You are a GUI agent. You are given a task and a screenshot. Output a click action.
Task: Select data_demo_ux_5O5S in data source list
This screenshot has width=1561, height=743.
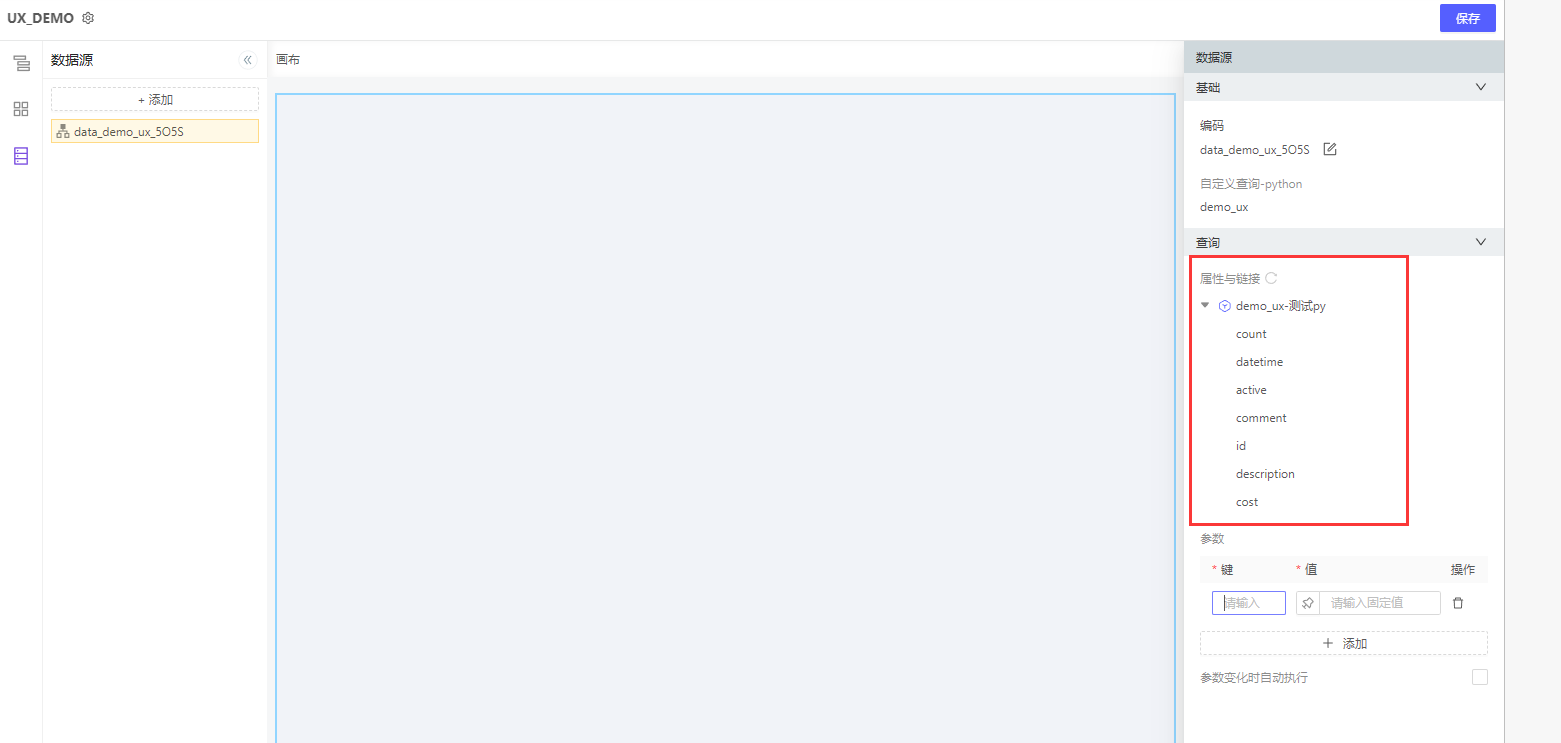tap(155, 131)
